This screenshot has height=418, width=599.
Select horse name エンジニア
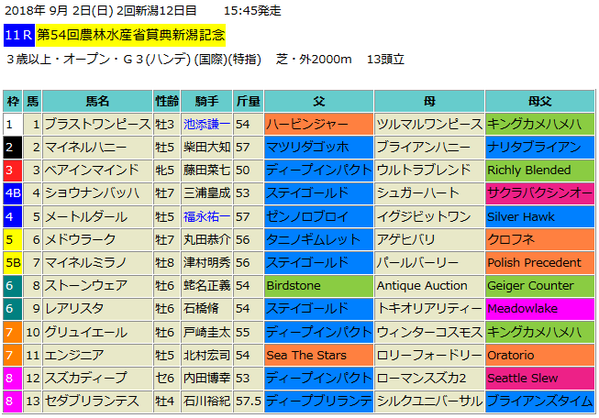(x=74, y=355)
